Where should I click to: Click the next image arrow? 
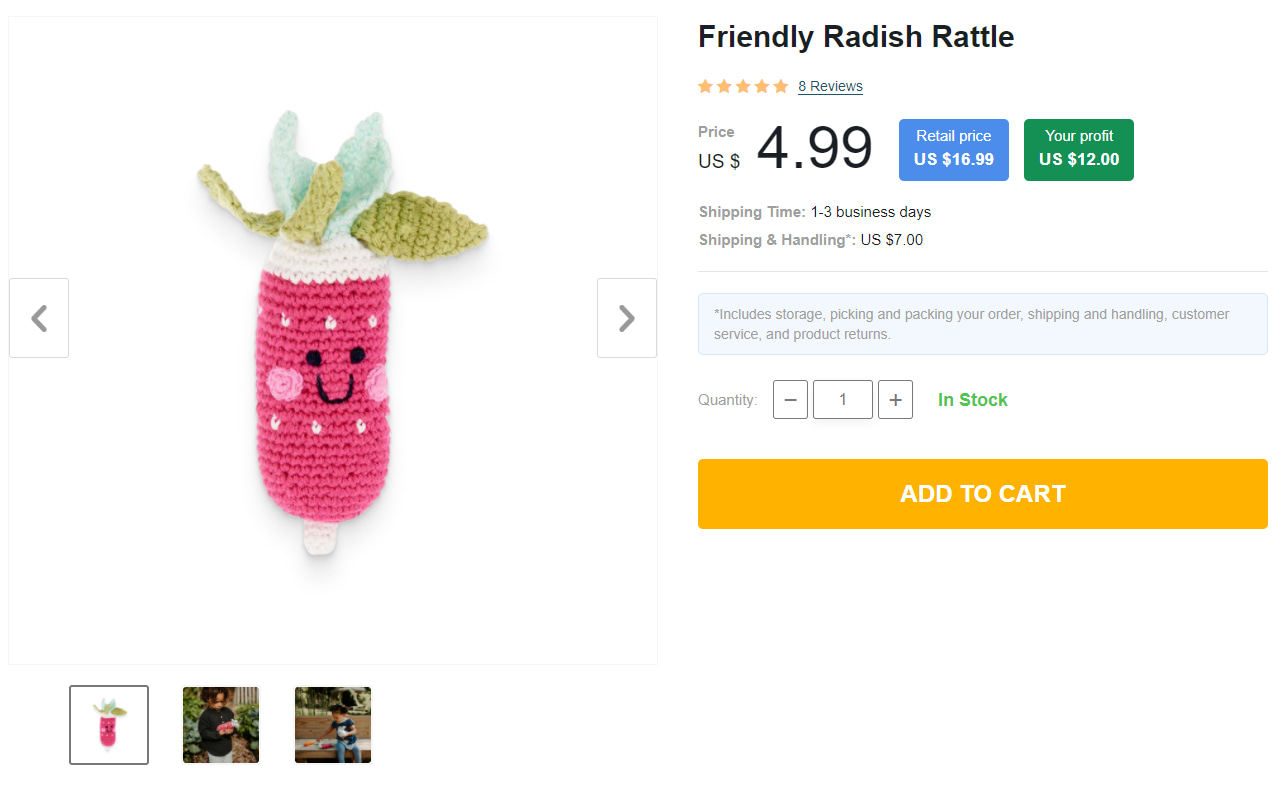point(626,317)
